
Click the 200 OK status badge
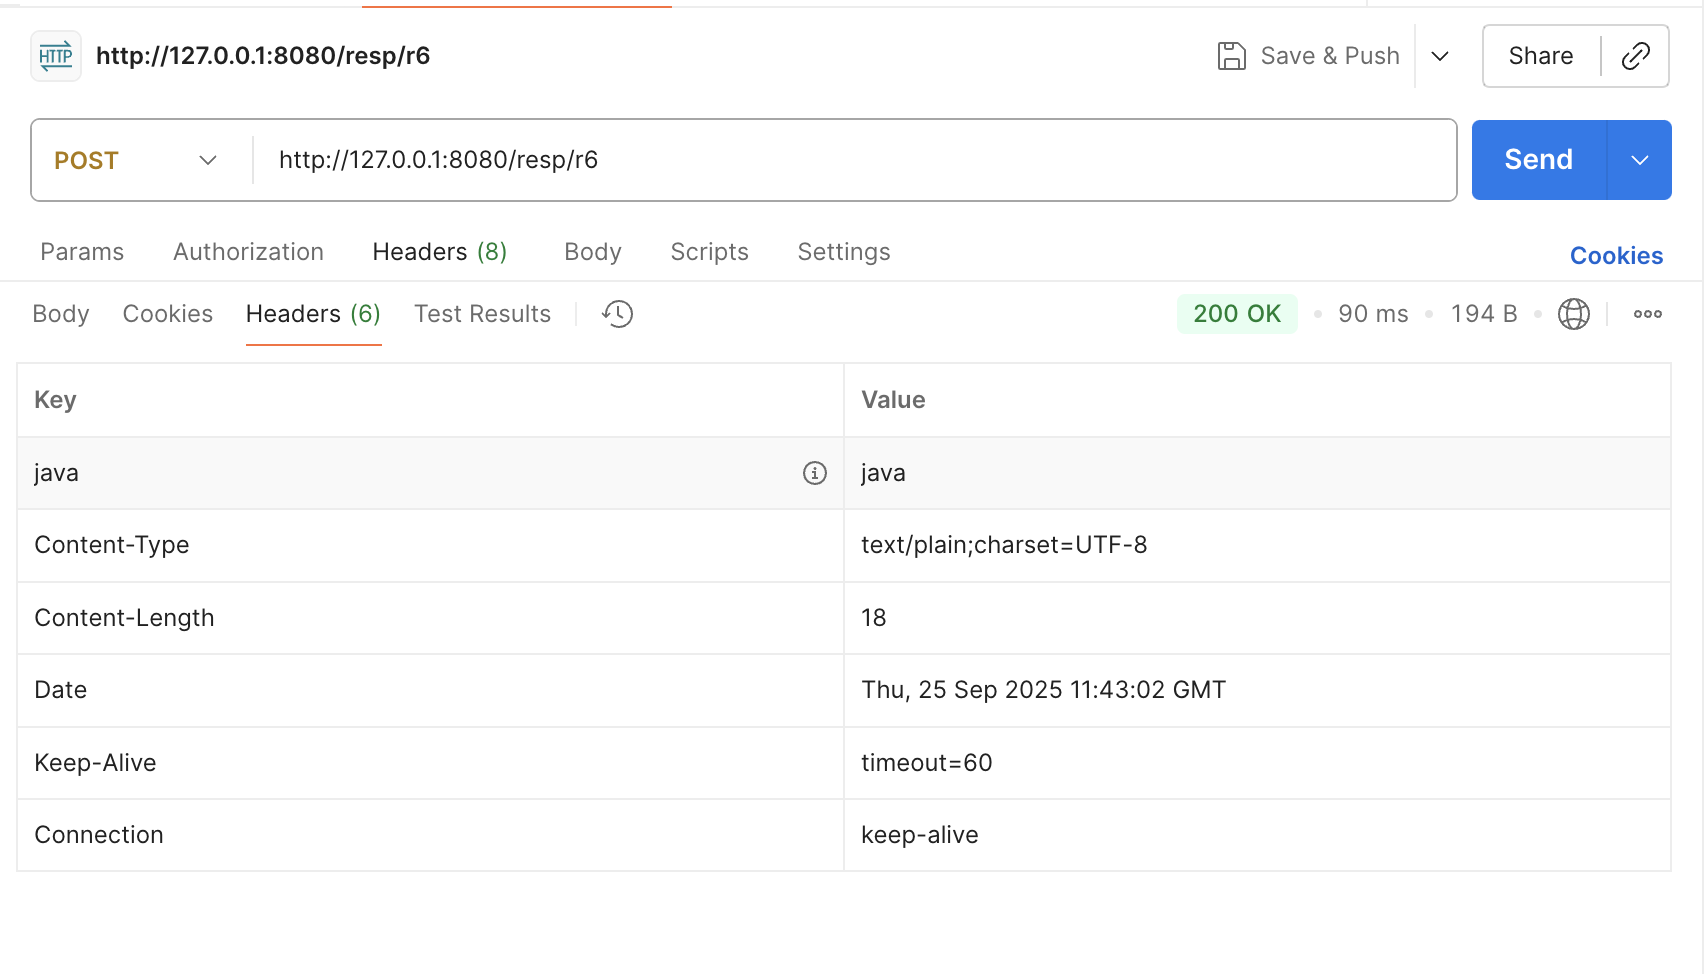point(1237,314)
